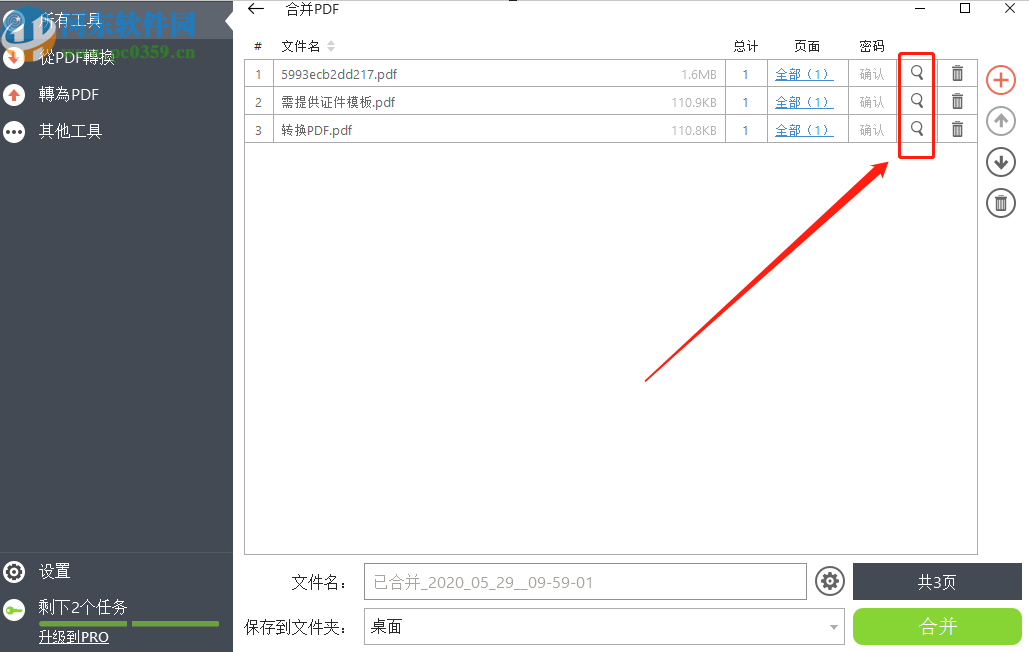Click the green 合并 button to merge
Viewport: 1029px width, 652px height.
click(x=937, y=626)
